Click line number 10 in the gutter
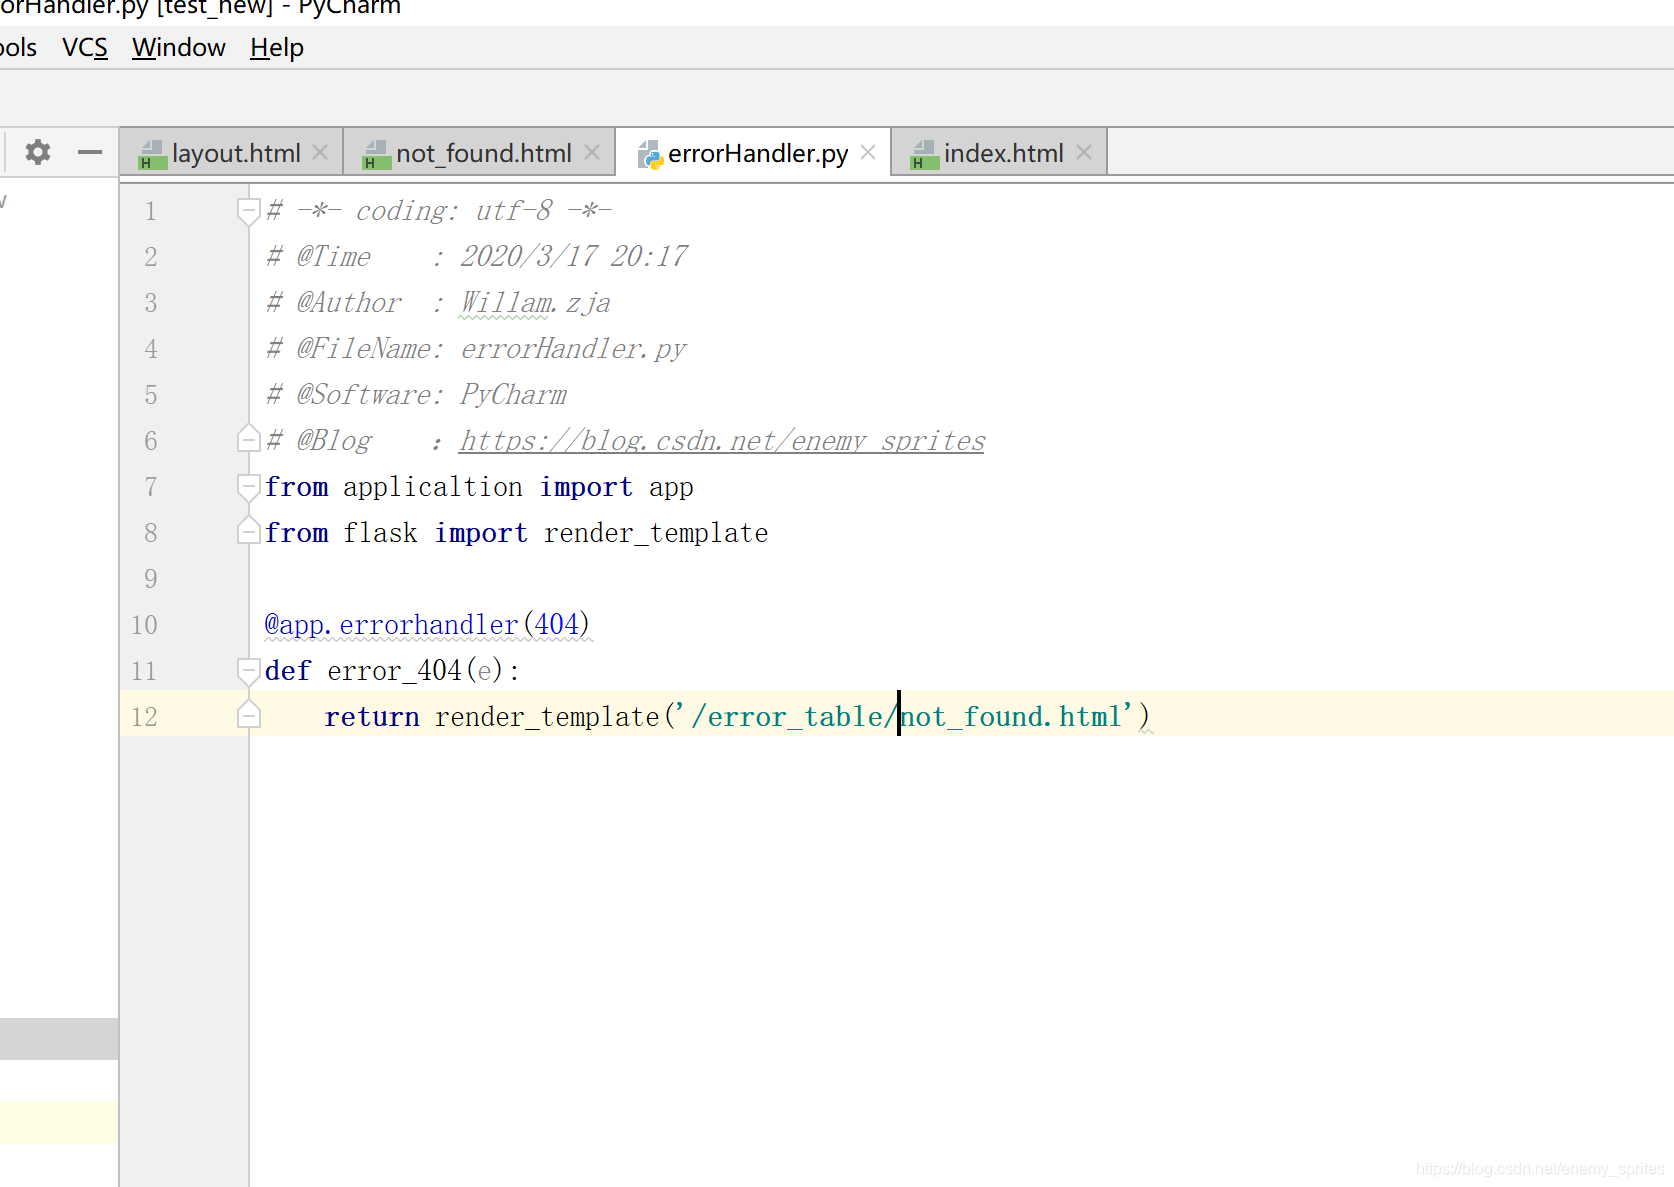Image resolution: width=1674 pixels, height=1187 pixels. [145, 625]
